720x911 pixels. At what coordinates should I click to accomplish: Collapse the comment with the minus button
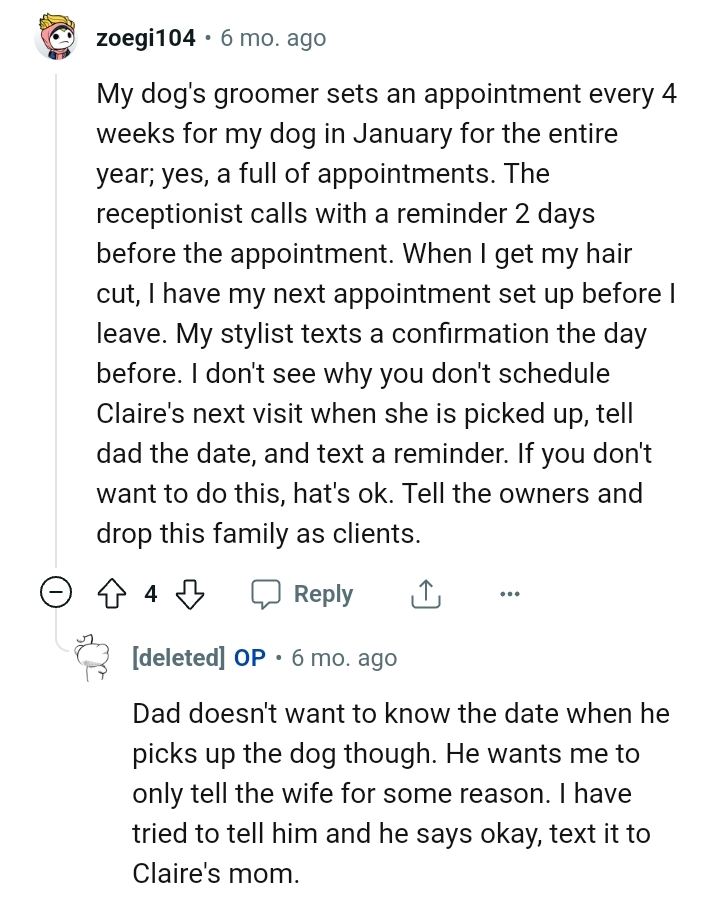(x=58, y=592)
